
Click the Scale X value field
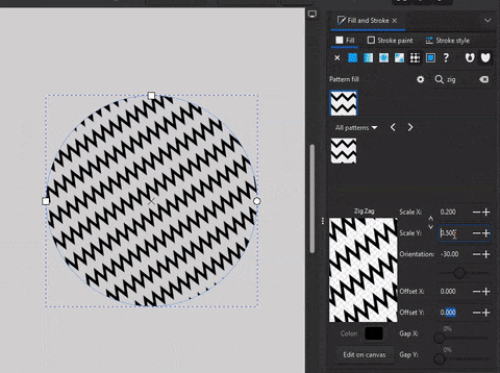453,212
